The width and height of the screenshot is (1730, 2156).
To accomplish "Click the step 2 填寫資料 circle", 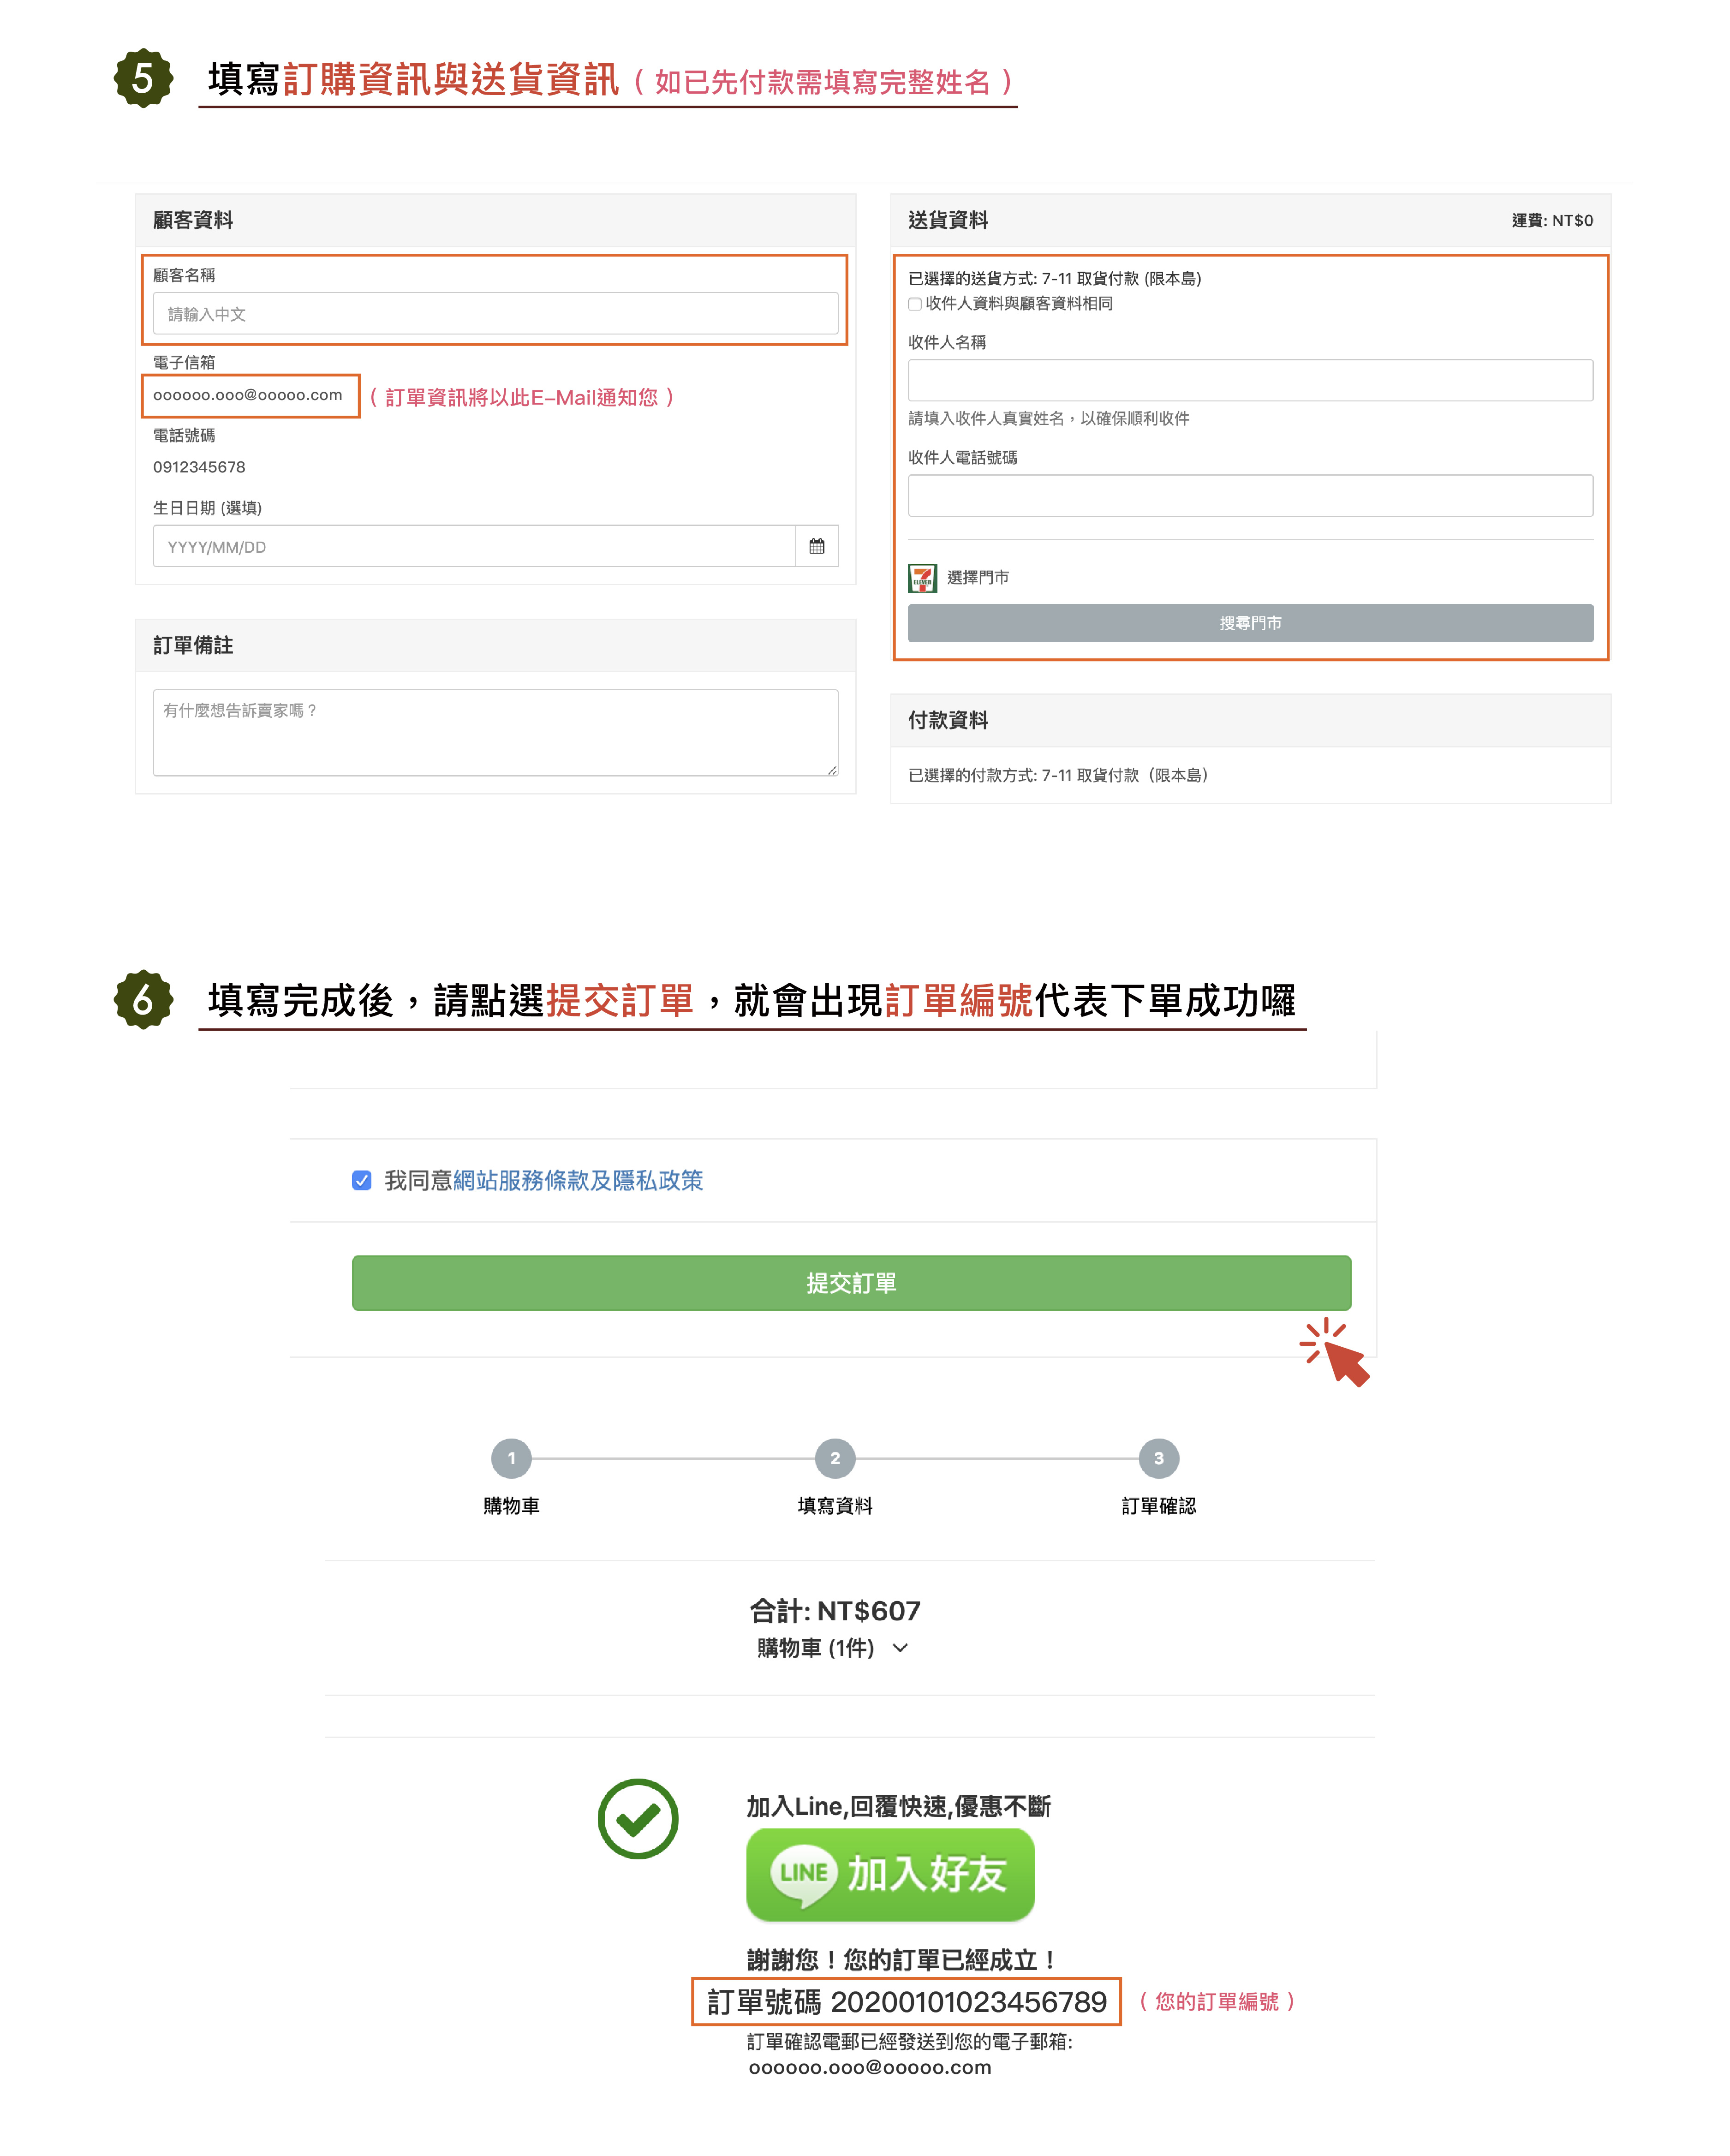I will click(834, 1458).
